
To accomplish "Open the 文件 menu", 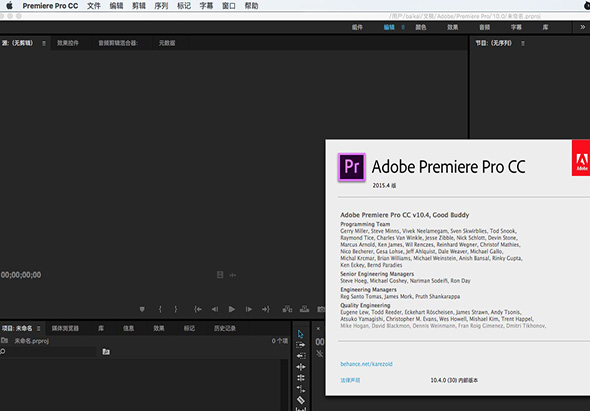I will point(94,6).
